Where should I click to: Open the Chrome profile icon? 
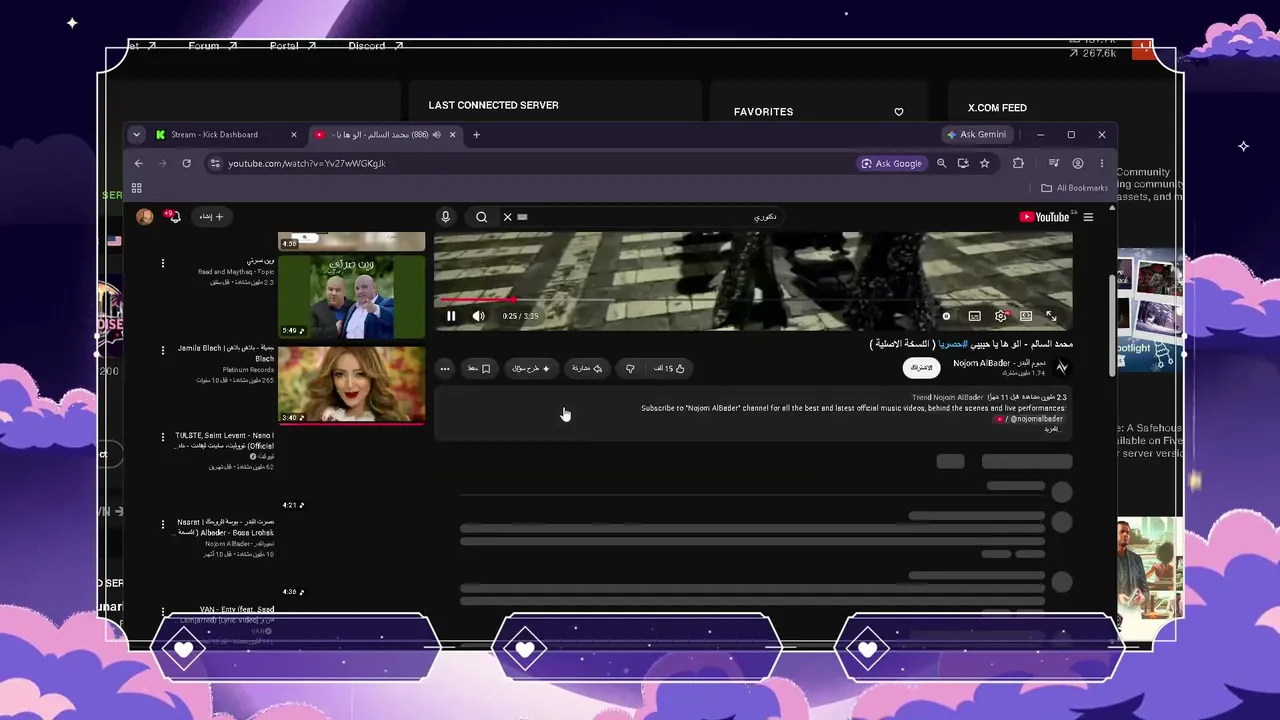coord(1078,163)
